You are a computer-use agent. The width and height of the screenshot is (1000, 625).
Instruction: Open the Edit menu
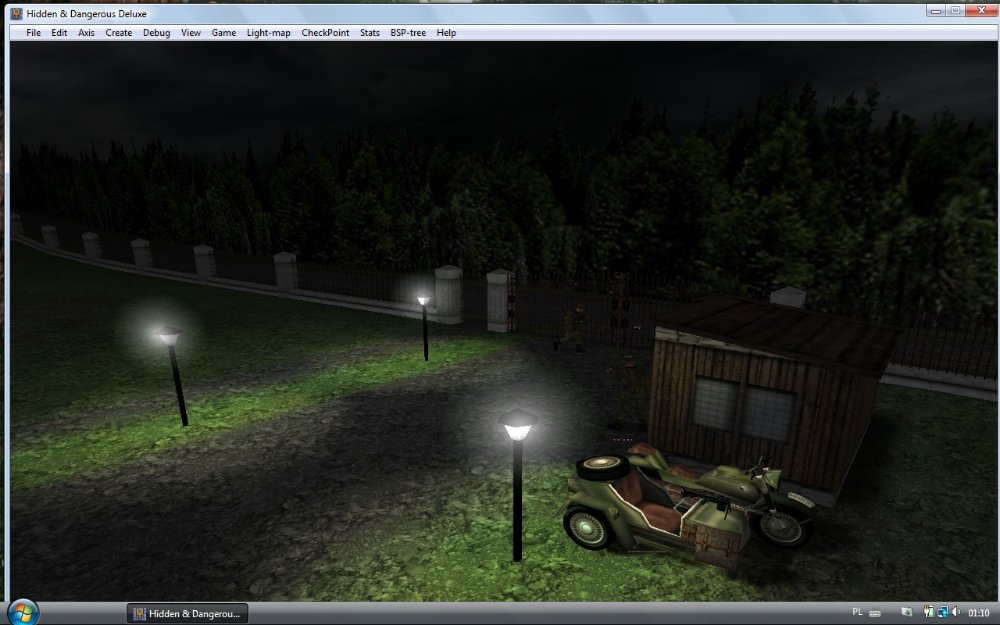[59, 33]
